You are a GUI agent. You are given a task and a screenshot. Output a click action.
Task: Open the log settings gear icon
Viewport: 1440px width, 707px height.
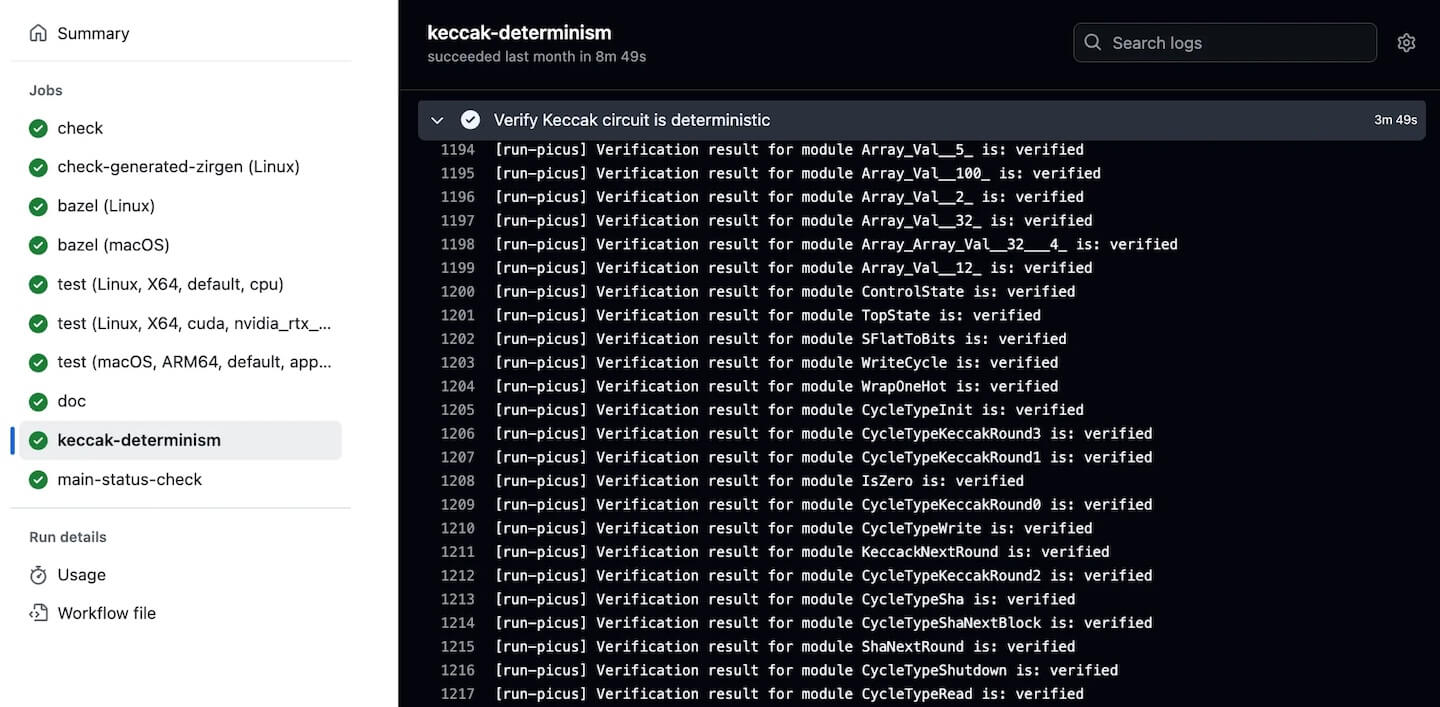1406,43
